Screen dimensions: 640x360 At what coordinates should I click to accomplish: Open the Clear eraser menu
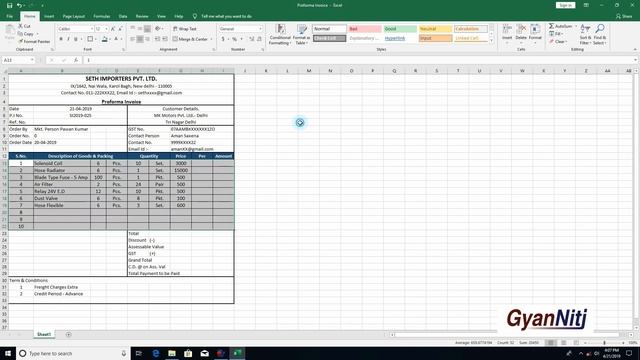(558, 42)
